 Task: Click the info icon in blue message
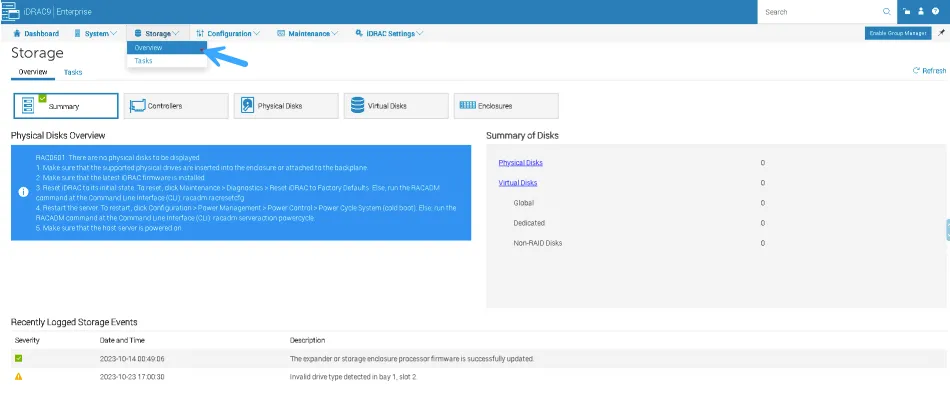coord(23,192)
